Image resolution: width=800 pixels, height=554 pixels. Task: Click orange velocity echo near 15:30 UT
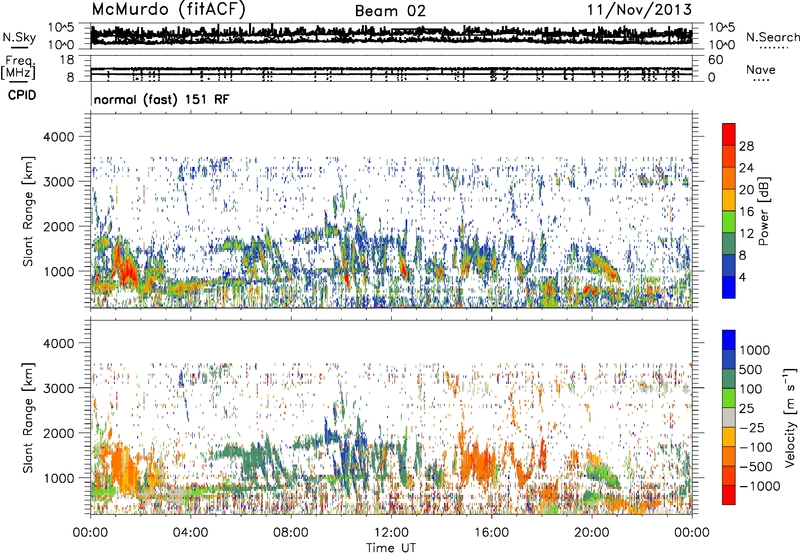click(x=478, y=461)
